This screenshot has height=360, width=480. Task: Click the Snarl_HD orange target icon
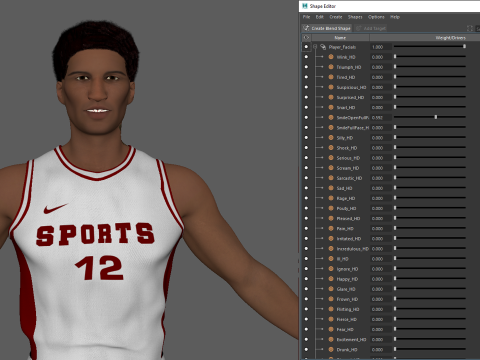(331, 107)
